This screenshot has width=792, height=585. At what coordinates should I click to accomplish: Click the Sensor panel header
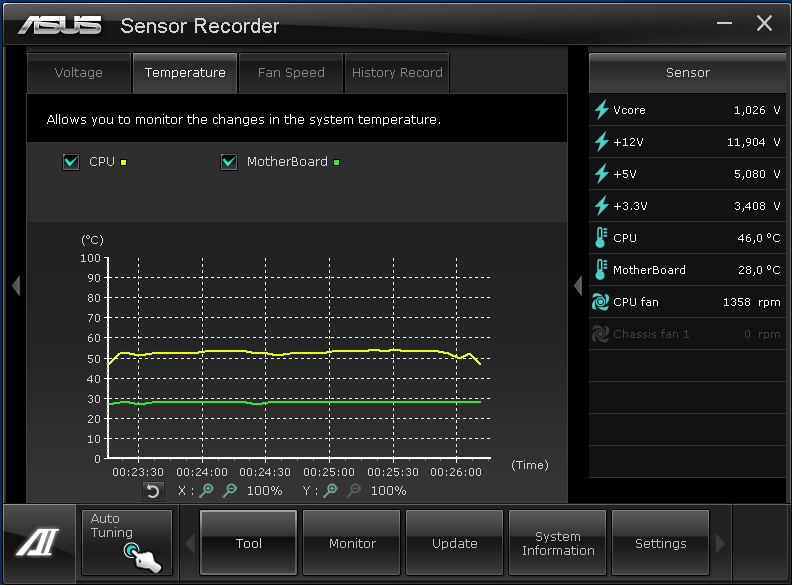[687, 73]
